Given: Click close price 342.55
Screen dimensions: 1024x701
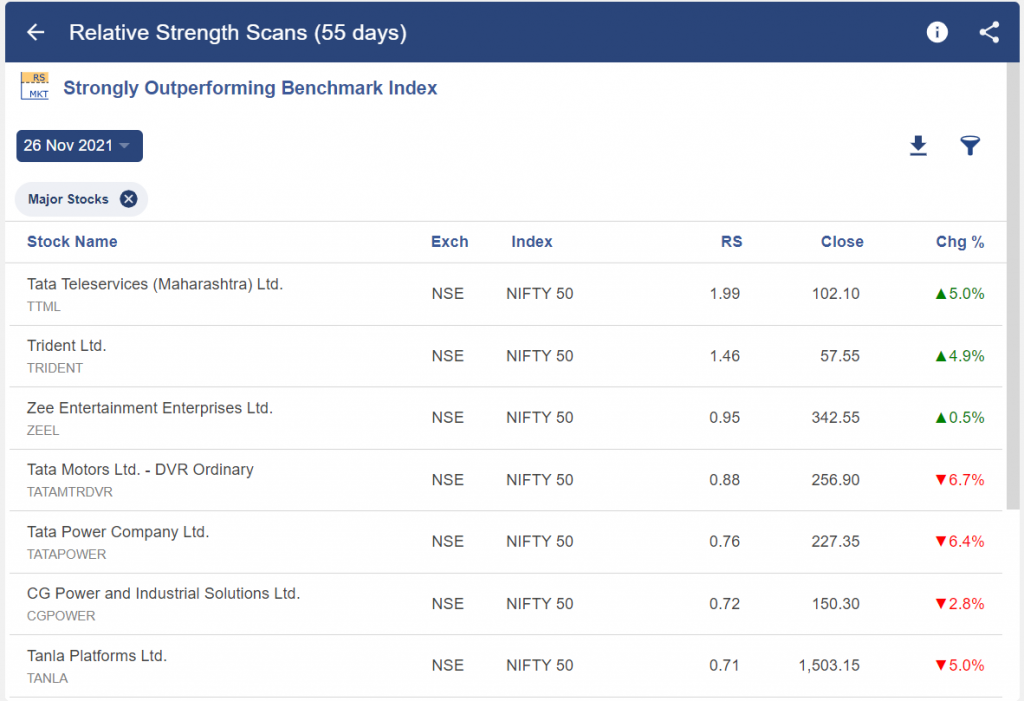Looking at the screenshot, I should tap(836, 417).
